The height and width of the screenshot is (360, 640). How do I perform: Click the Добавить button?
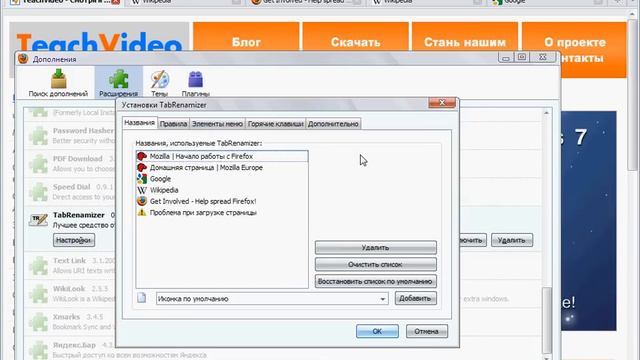click(x=415, y=298)
